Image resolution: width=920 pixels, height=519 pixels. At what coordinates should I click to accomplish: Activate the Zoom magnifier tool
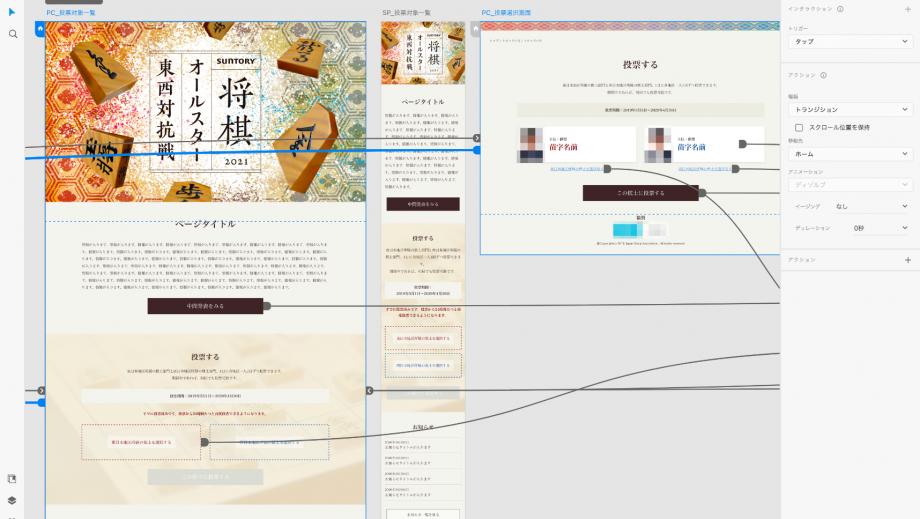click(x=12, y=34)
